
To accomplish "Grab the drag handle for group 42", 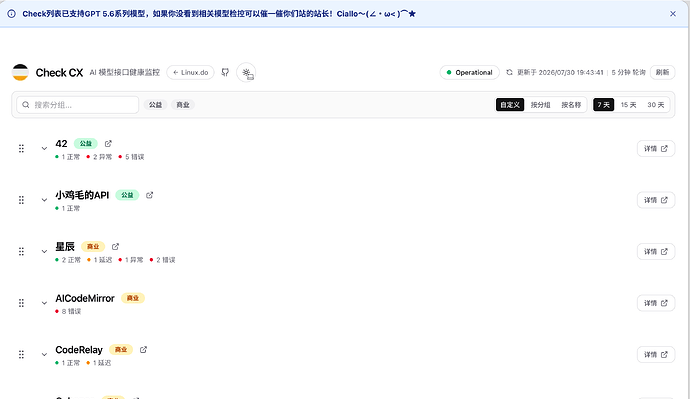I will click(21, 148).
